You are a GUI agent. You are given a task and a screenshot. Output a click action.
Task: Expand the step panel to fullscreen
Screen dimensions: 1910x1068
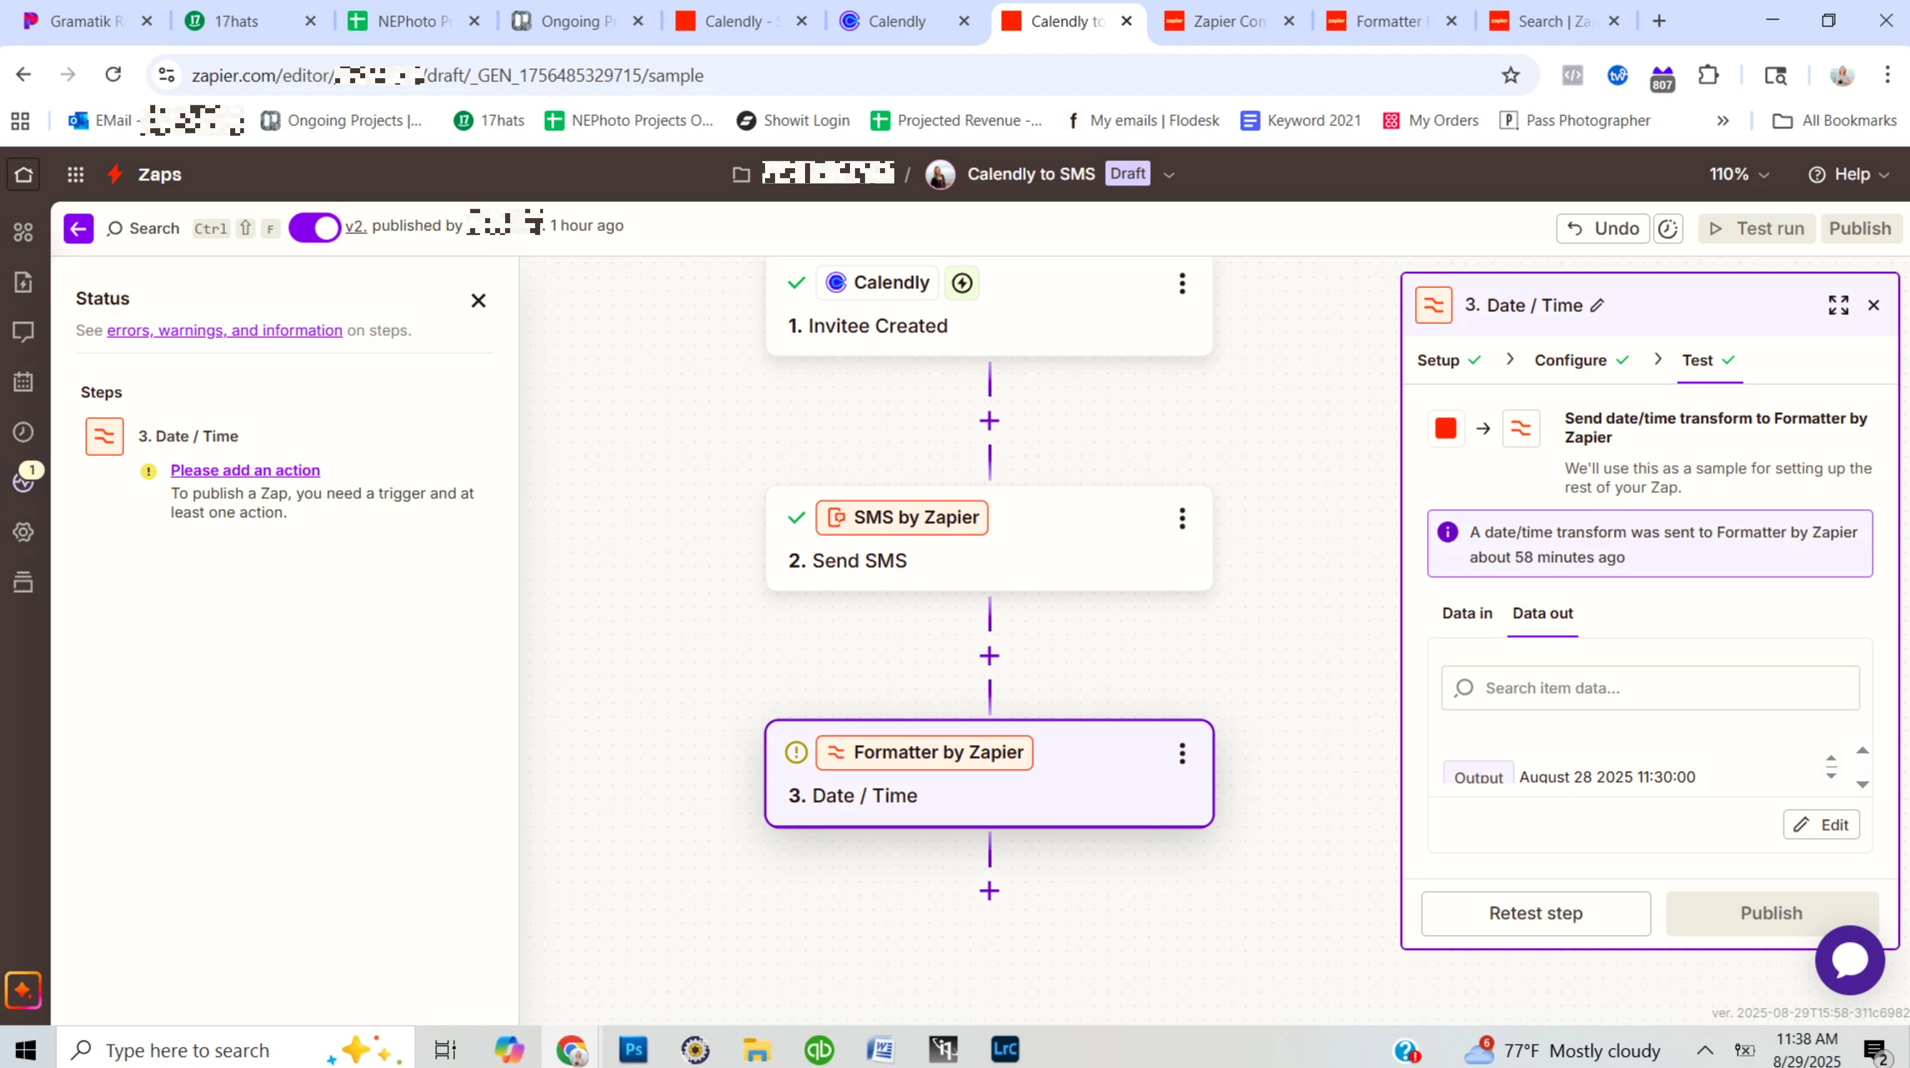1838,305
